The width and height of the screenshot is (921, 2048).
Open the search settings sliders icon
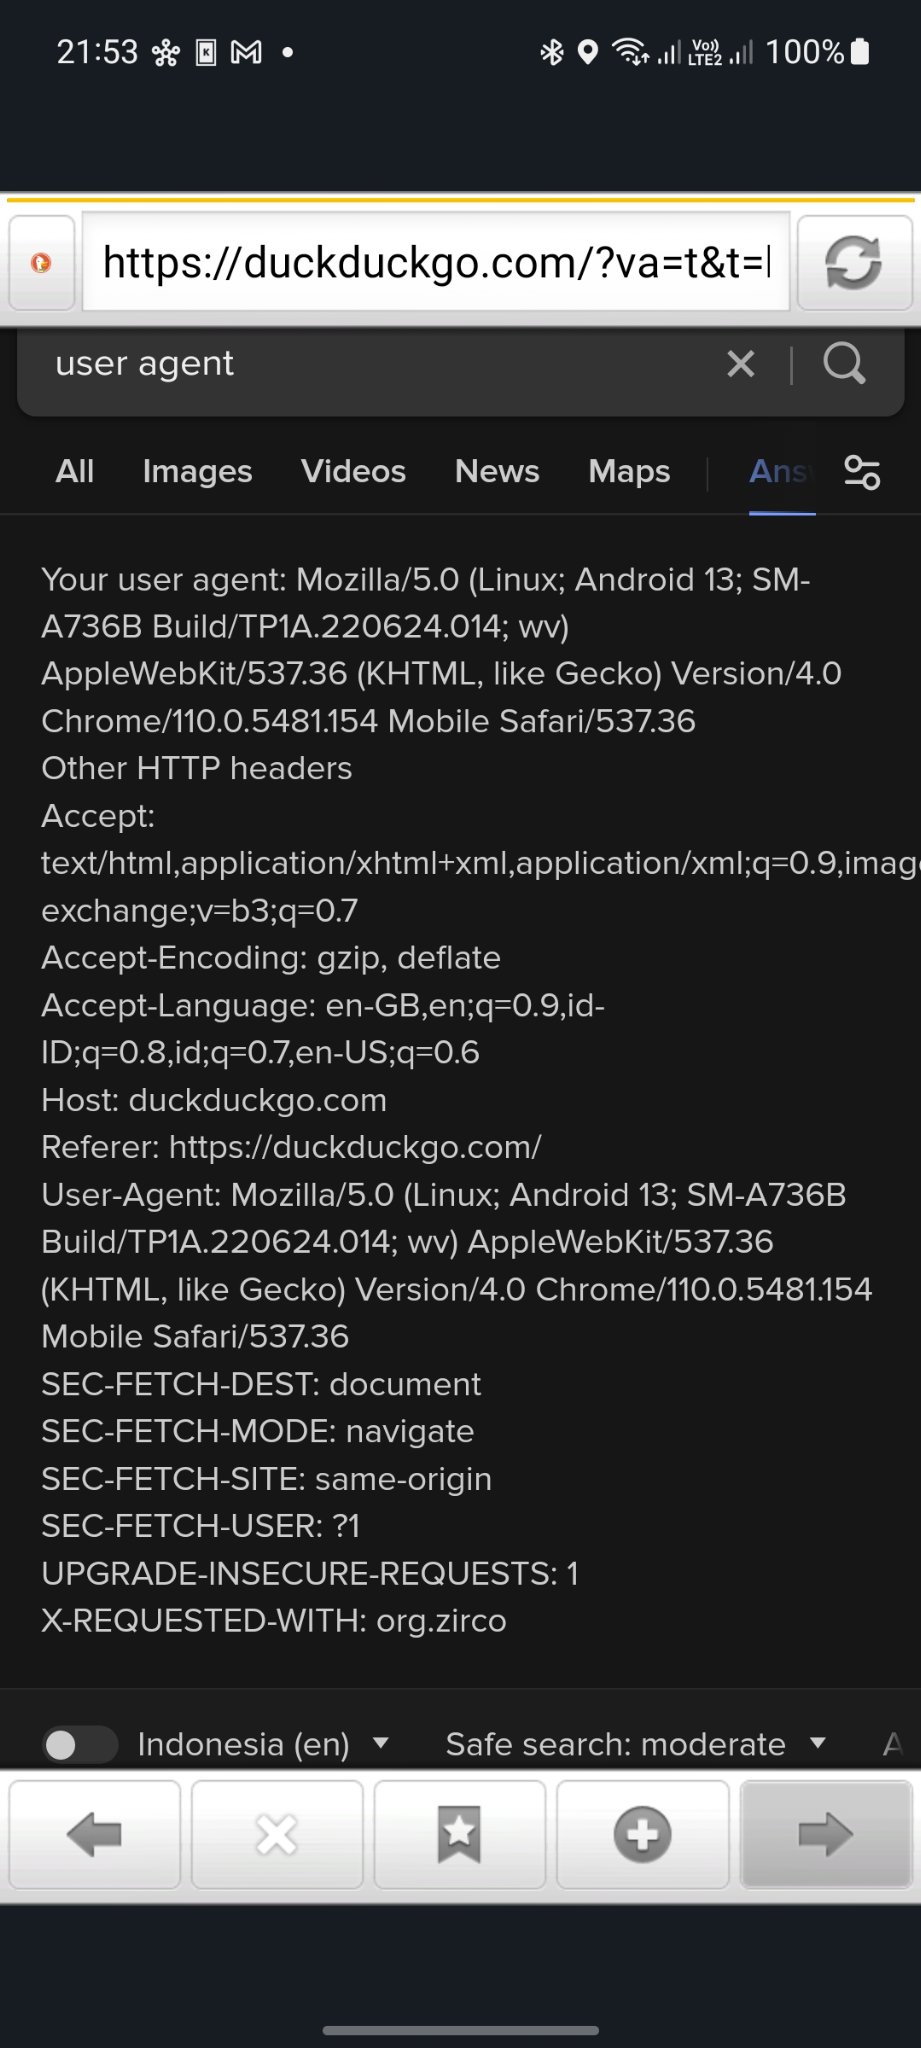[x=862, y=472]
